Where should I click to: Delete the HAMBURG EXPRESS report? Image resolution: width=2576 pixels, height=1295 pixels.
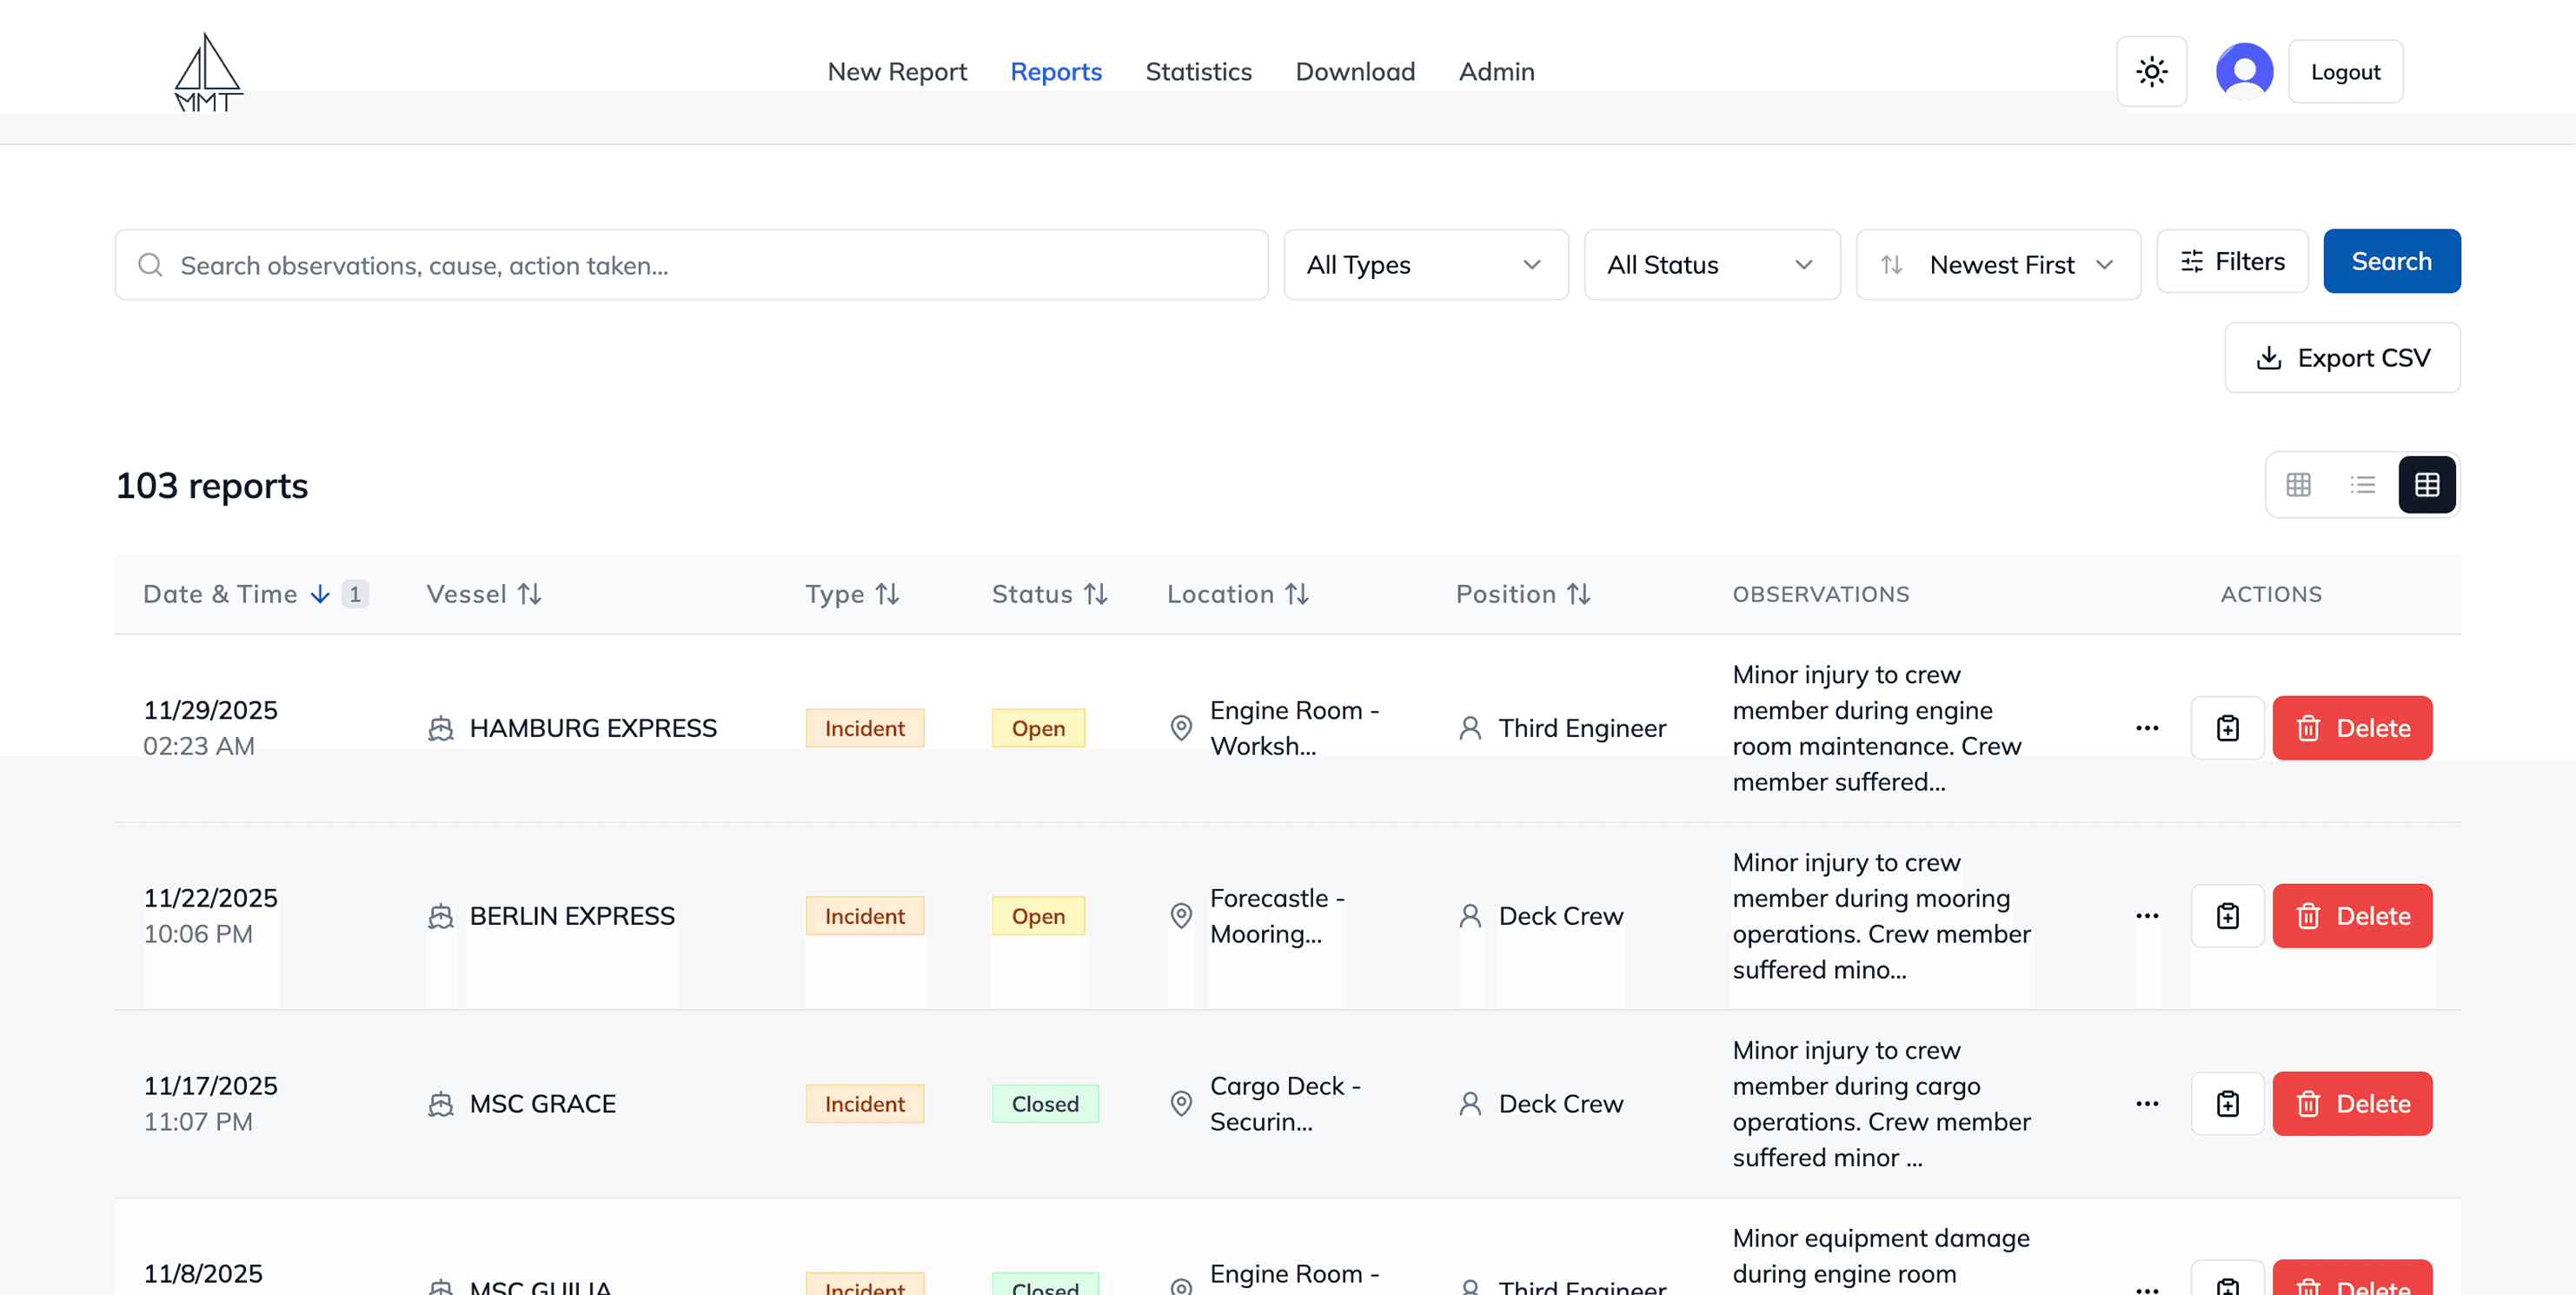click(2352, 728)
